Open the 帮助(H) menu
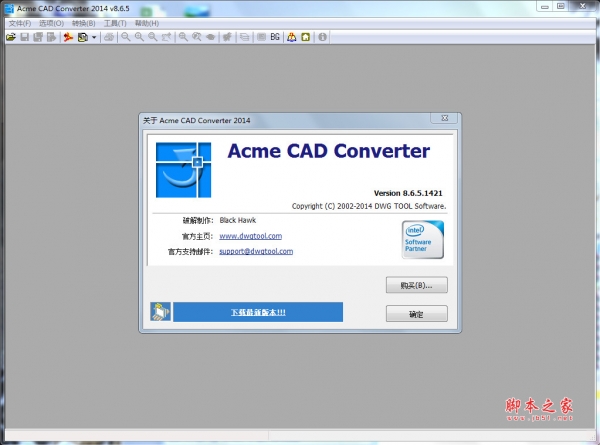600x445 pixels. coord(147,23)
